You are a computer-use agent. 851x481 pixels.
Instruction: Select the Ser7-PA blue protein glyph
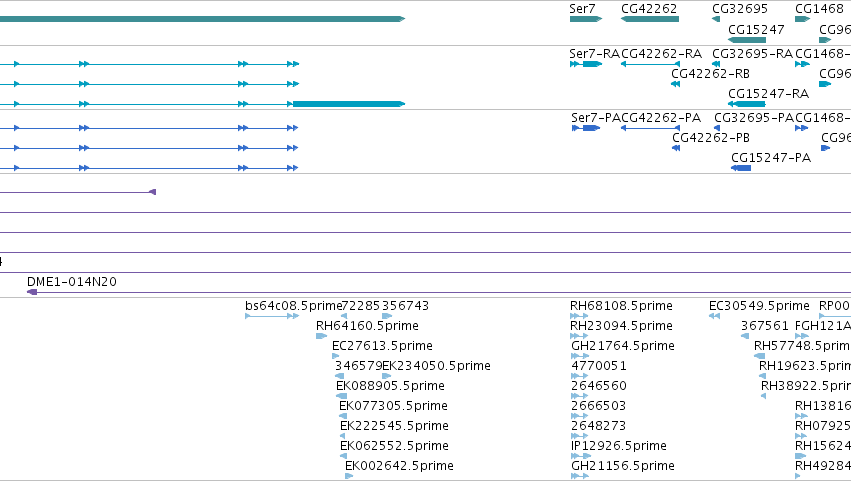586,128
